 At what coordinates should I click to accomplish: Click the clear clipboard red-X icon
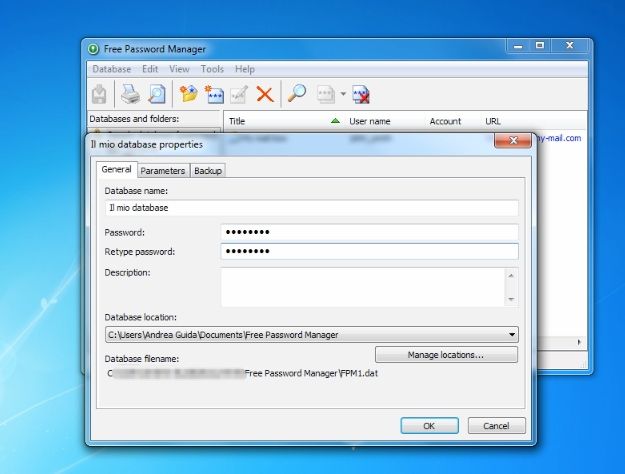[361, 94]
